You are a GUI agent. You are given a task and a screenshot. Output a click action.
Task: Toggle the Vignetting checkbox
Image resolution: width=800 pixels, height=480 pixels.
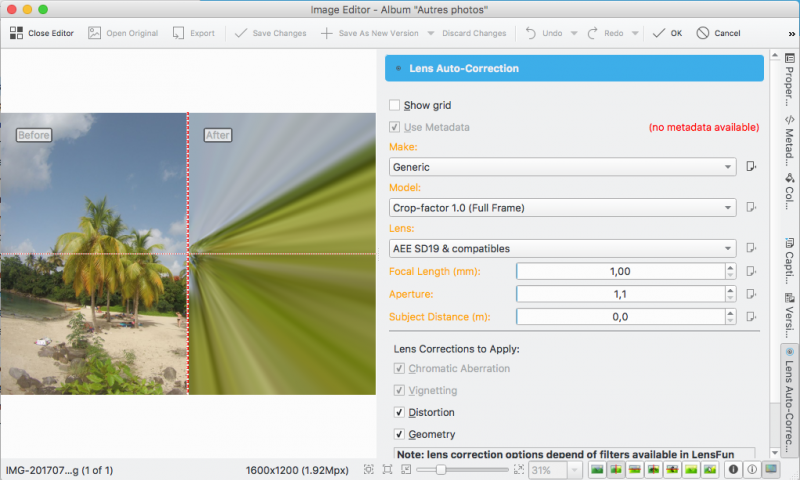pos(399,390)
